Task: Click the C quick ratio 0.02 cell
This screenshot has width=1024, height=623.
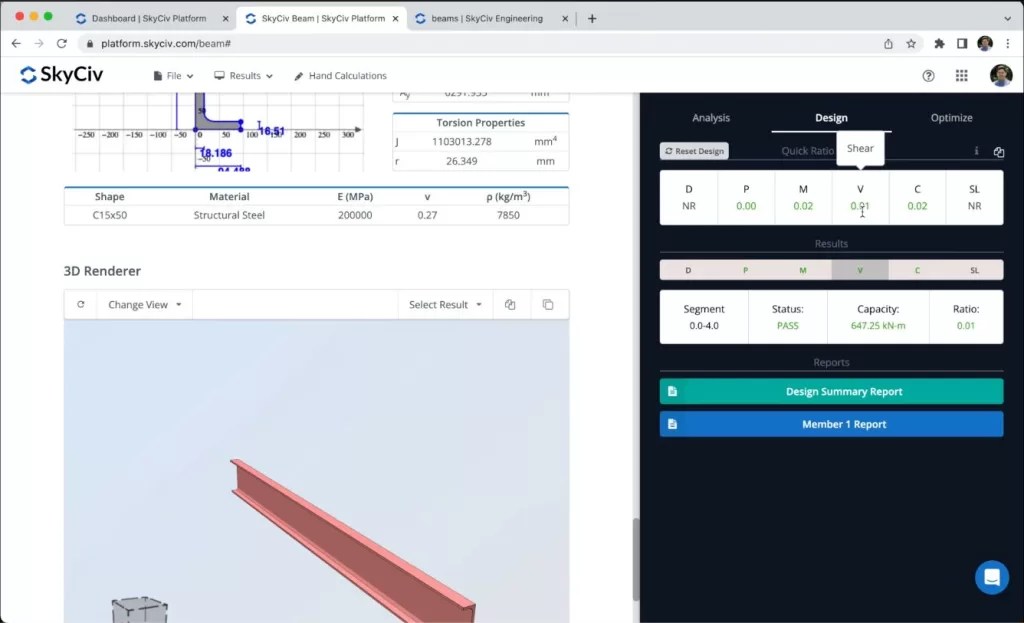Action: click(918, 197)
